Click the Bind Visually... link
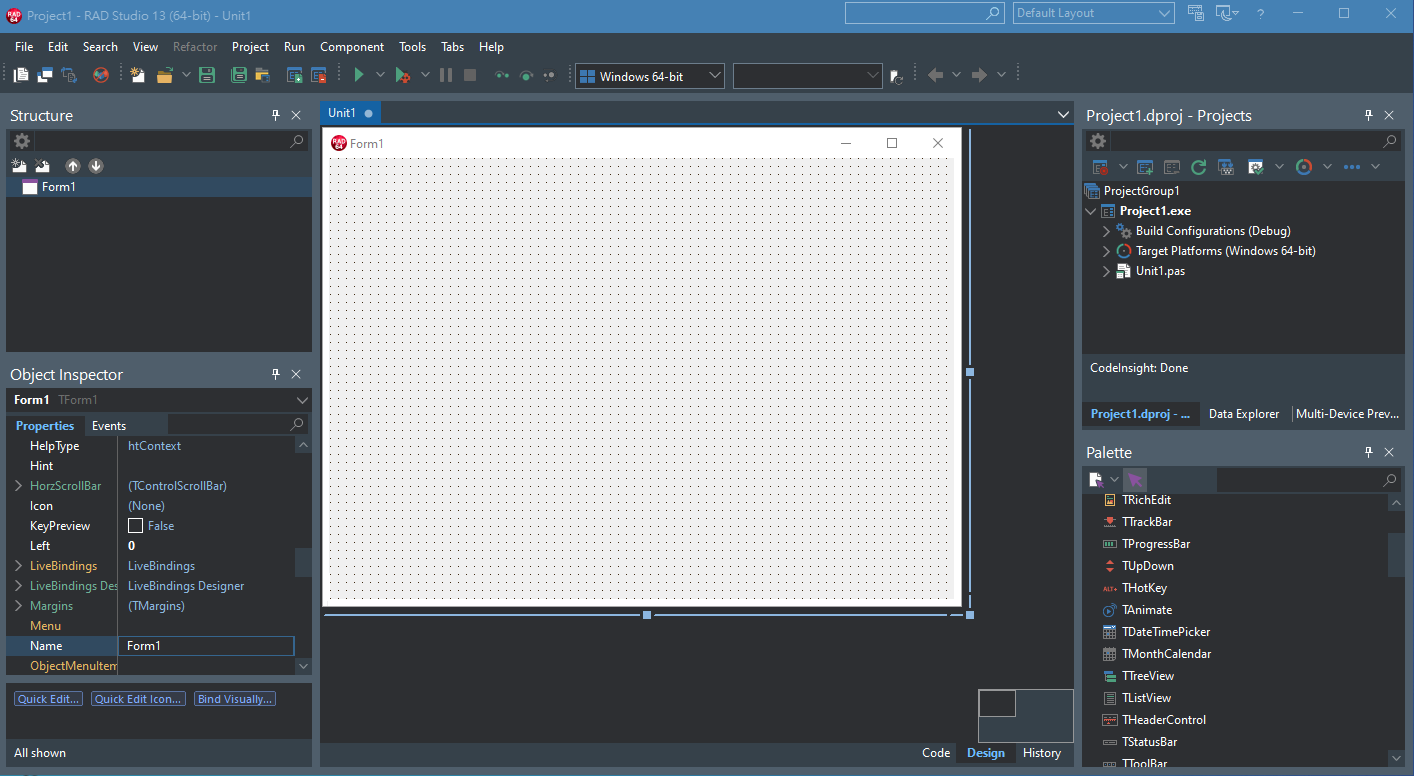 pos(235,699)
